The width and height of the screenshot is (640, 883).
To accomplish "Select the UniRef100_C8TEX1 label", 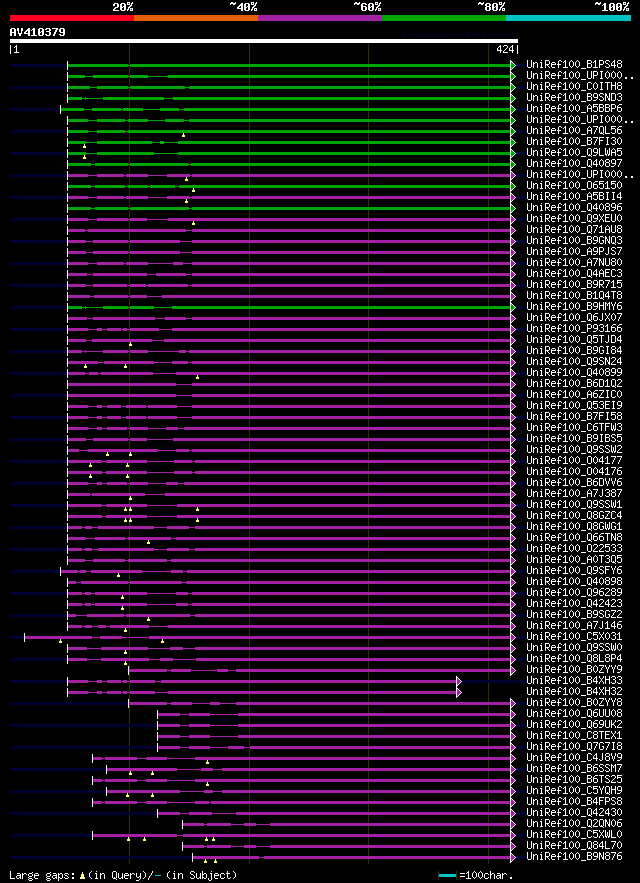I will (574, 737).
